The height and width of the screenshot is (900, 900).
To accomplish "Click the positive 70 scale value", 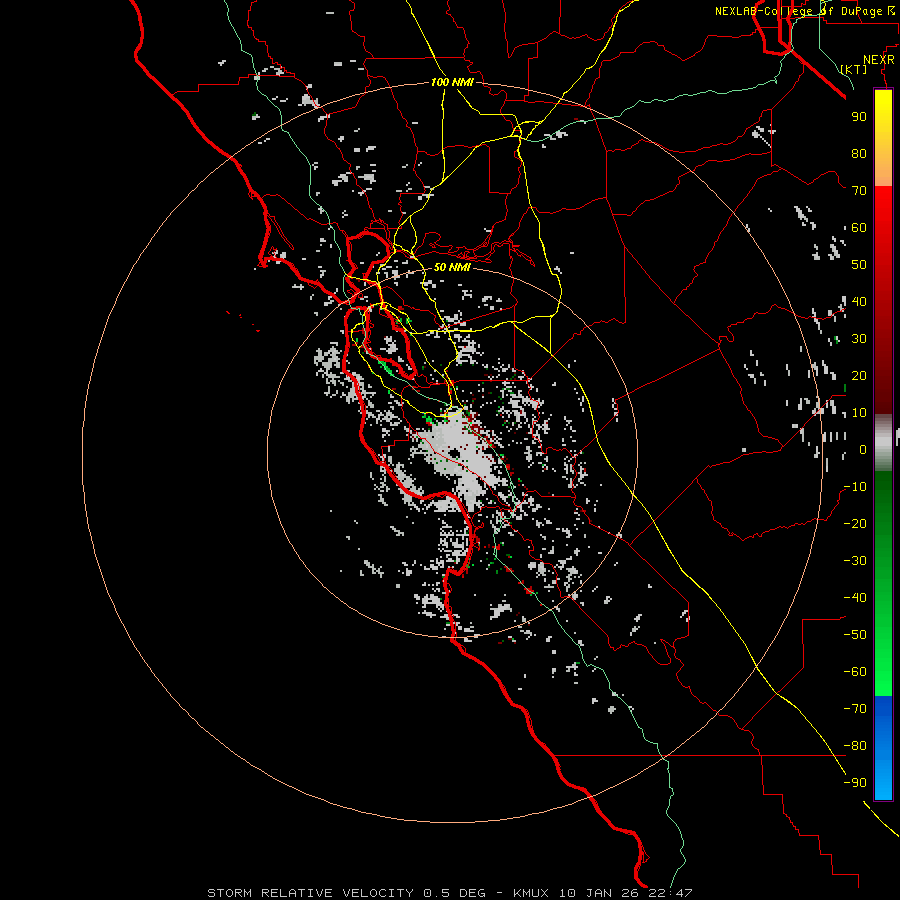I will 859,191.
